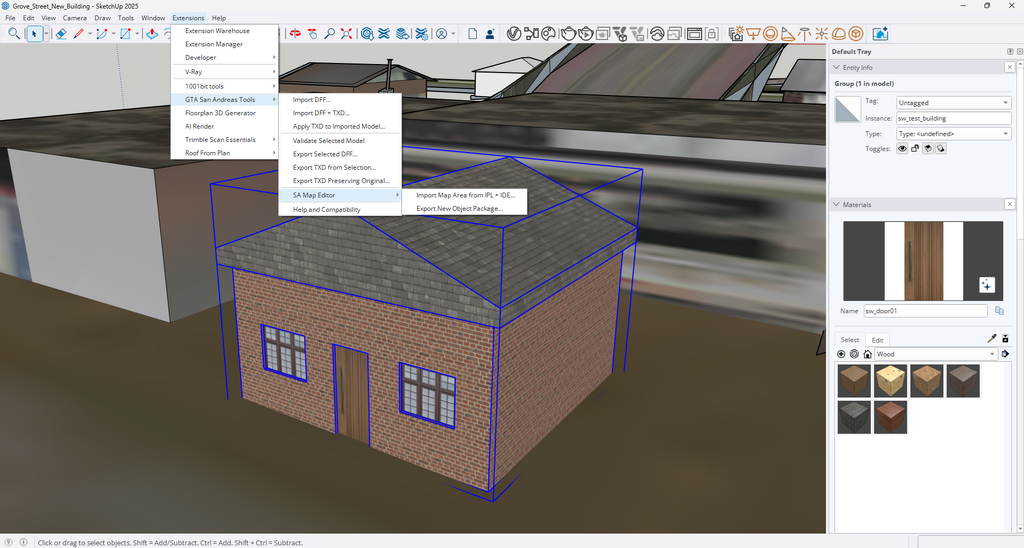The height and width of the screenshot is (548, 1024).
Task: Add a V-Ray Dome Light
Action: pyautogui.click(x=839, y=33)
